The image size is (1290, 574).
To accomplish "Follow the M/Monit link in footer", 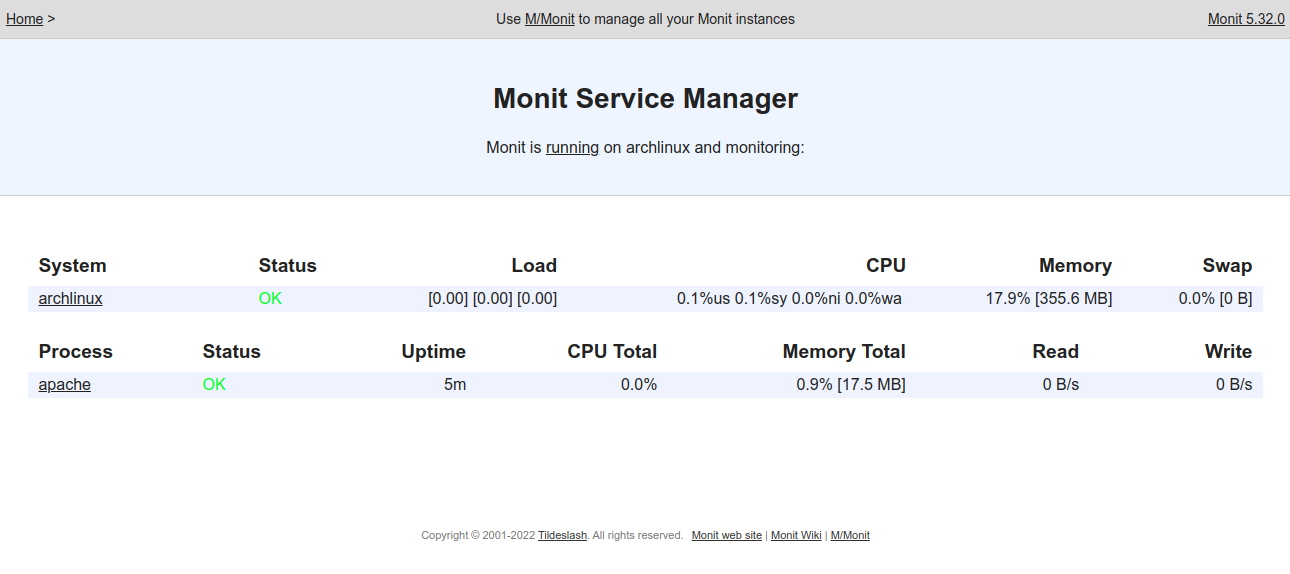I will pyautogui.click(x=850, y=535).
